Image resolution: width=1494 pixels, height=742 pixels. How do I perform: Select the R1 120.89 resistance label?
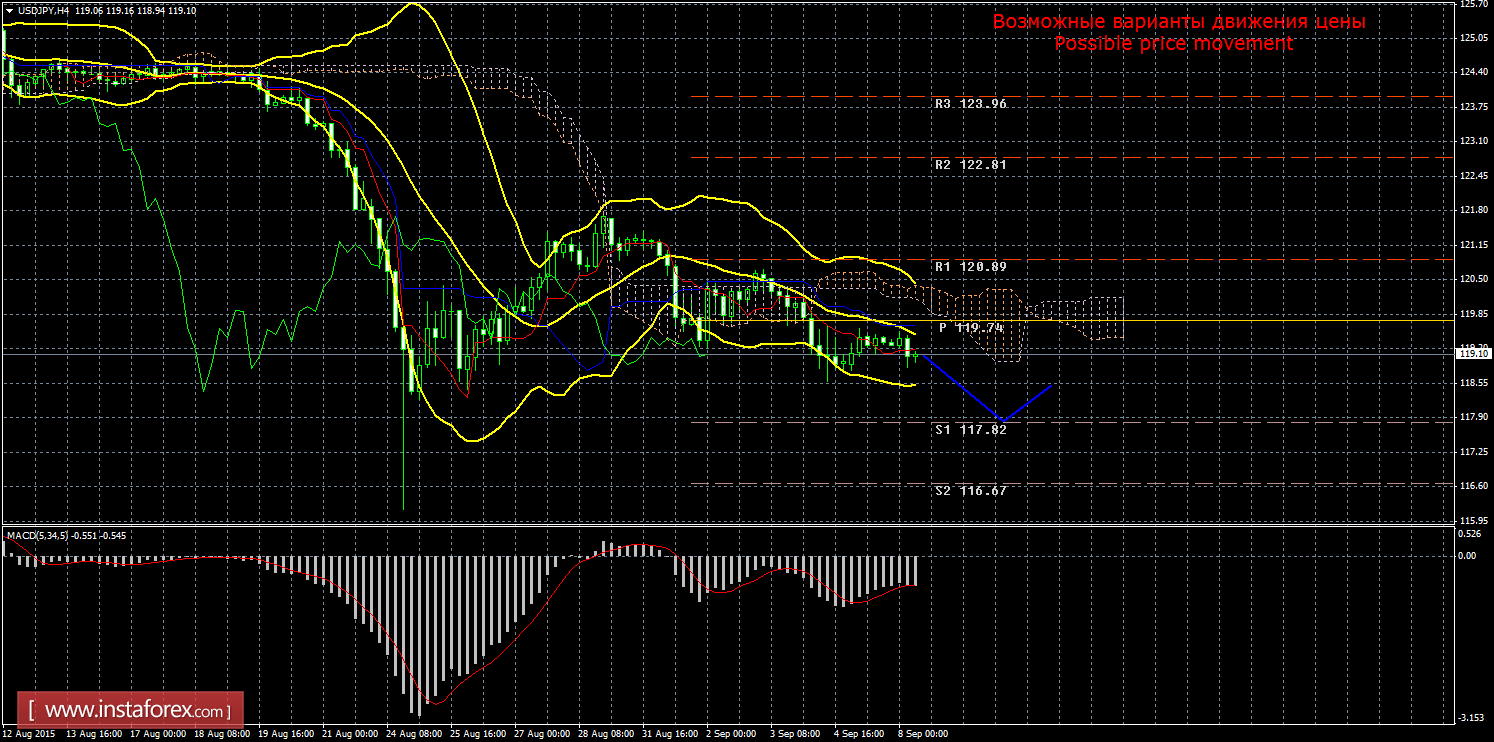pos(971,267)
